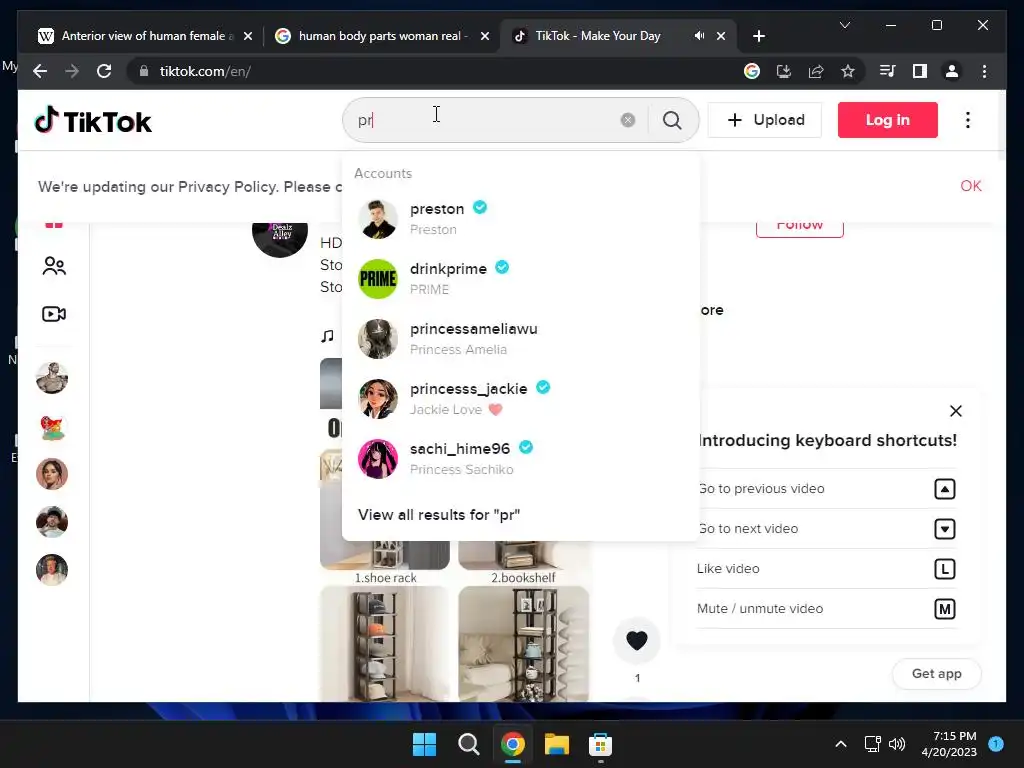Click the Get app button
This screenshot has height=768, width=1024.
coord(936,673)
